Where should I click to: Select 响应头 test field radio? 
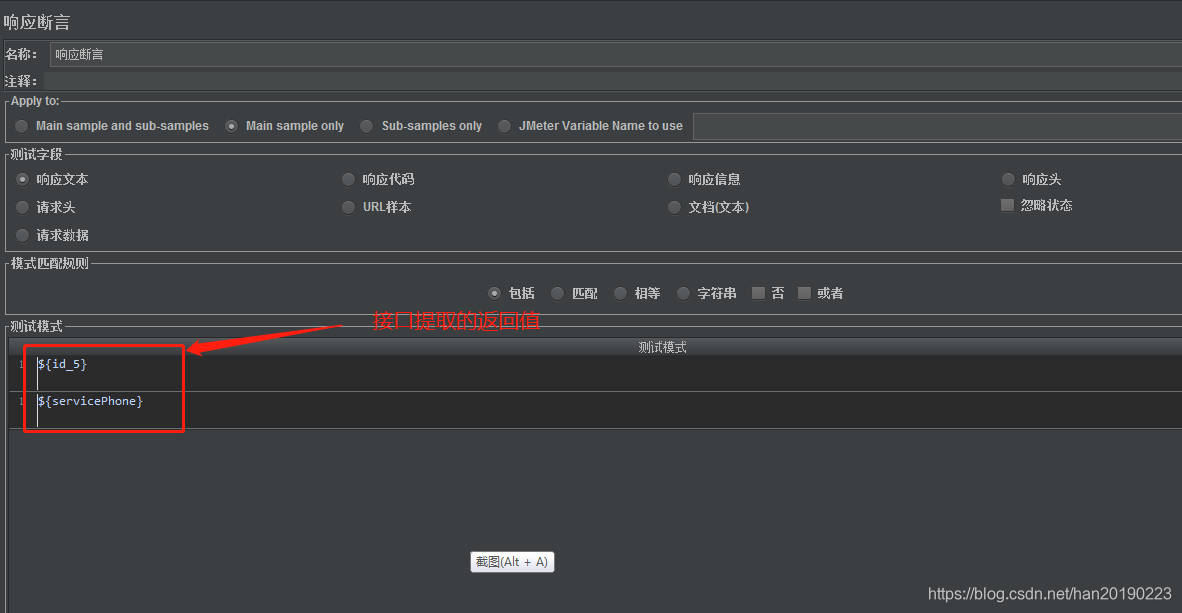coord(1009,179)
